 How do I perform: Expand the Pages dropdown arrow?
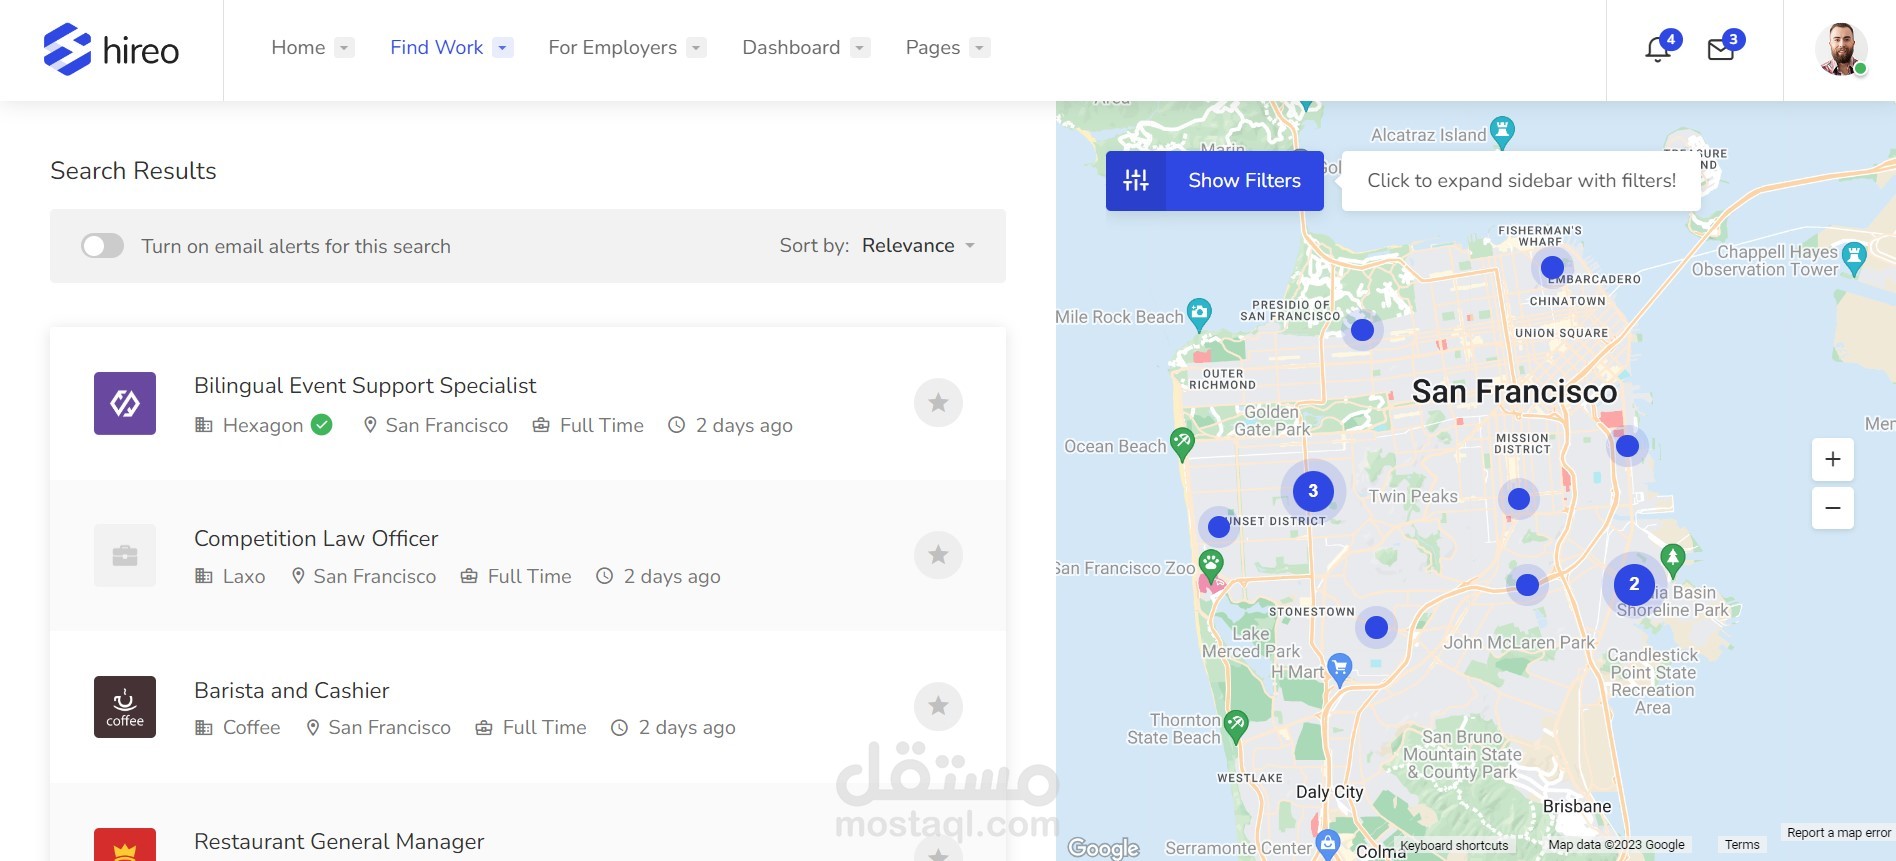click(980, 48)
